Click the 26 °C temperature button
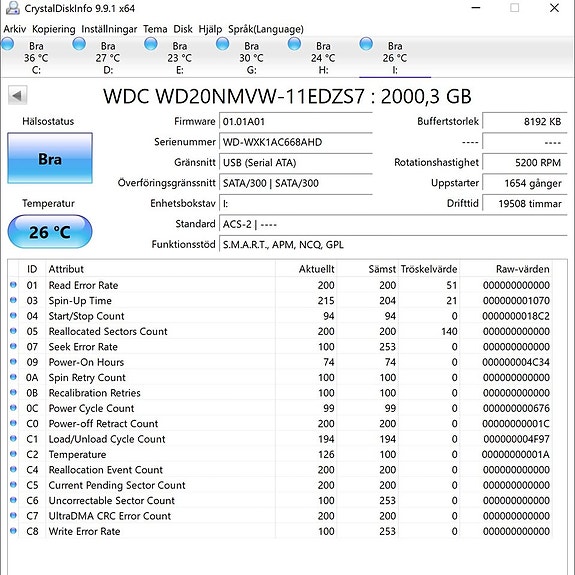Screen dimensions: 575x575 (x=50, y=232)
